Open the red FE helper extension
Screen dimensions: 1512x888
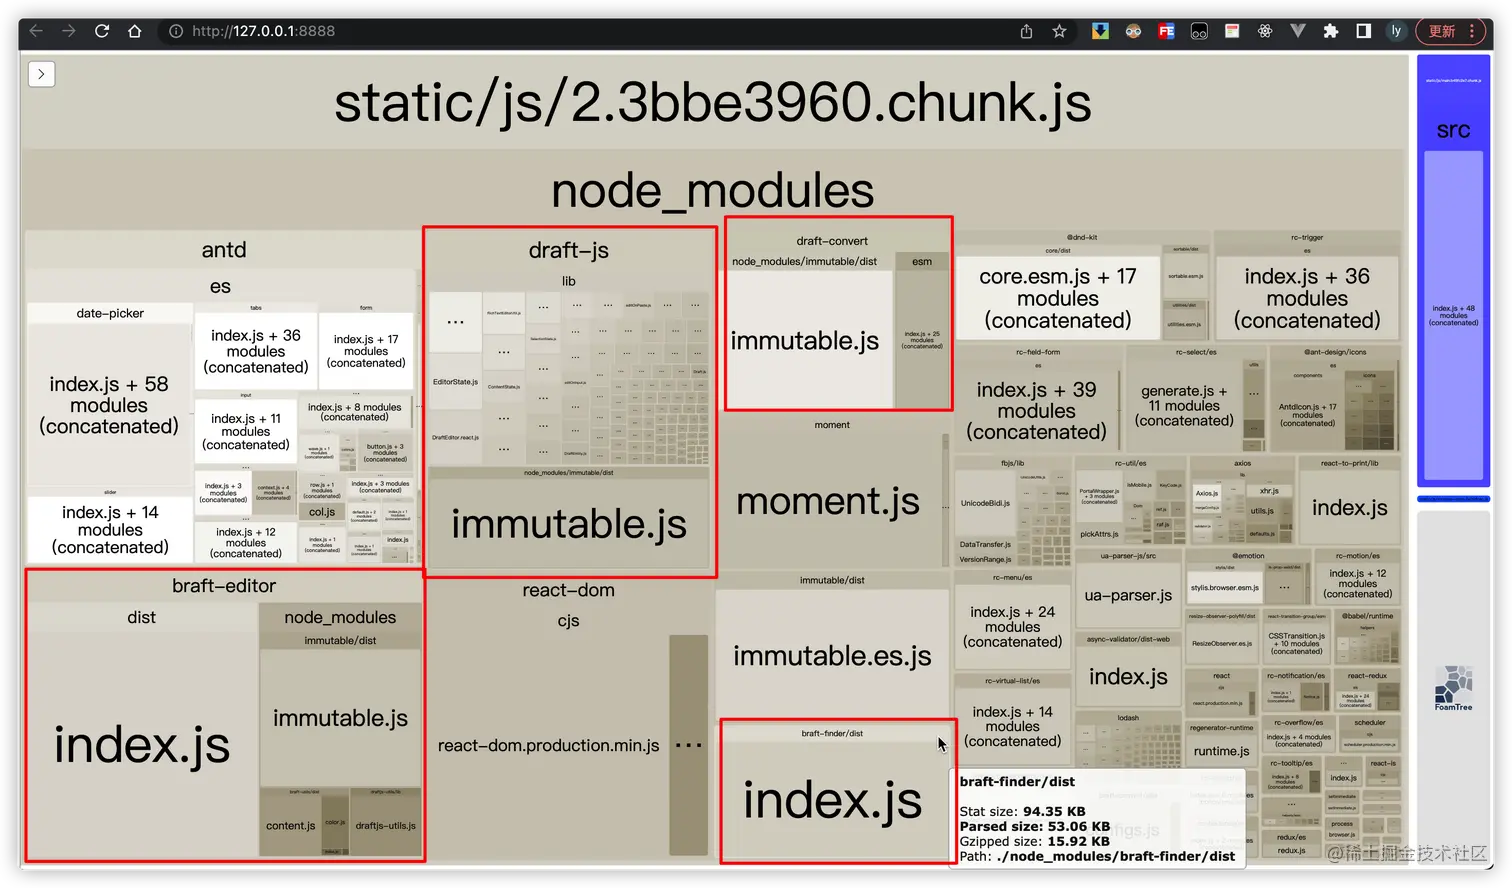[x=1166, y=31]
